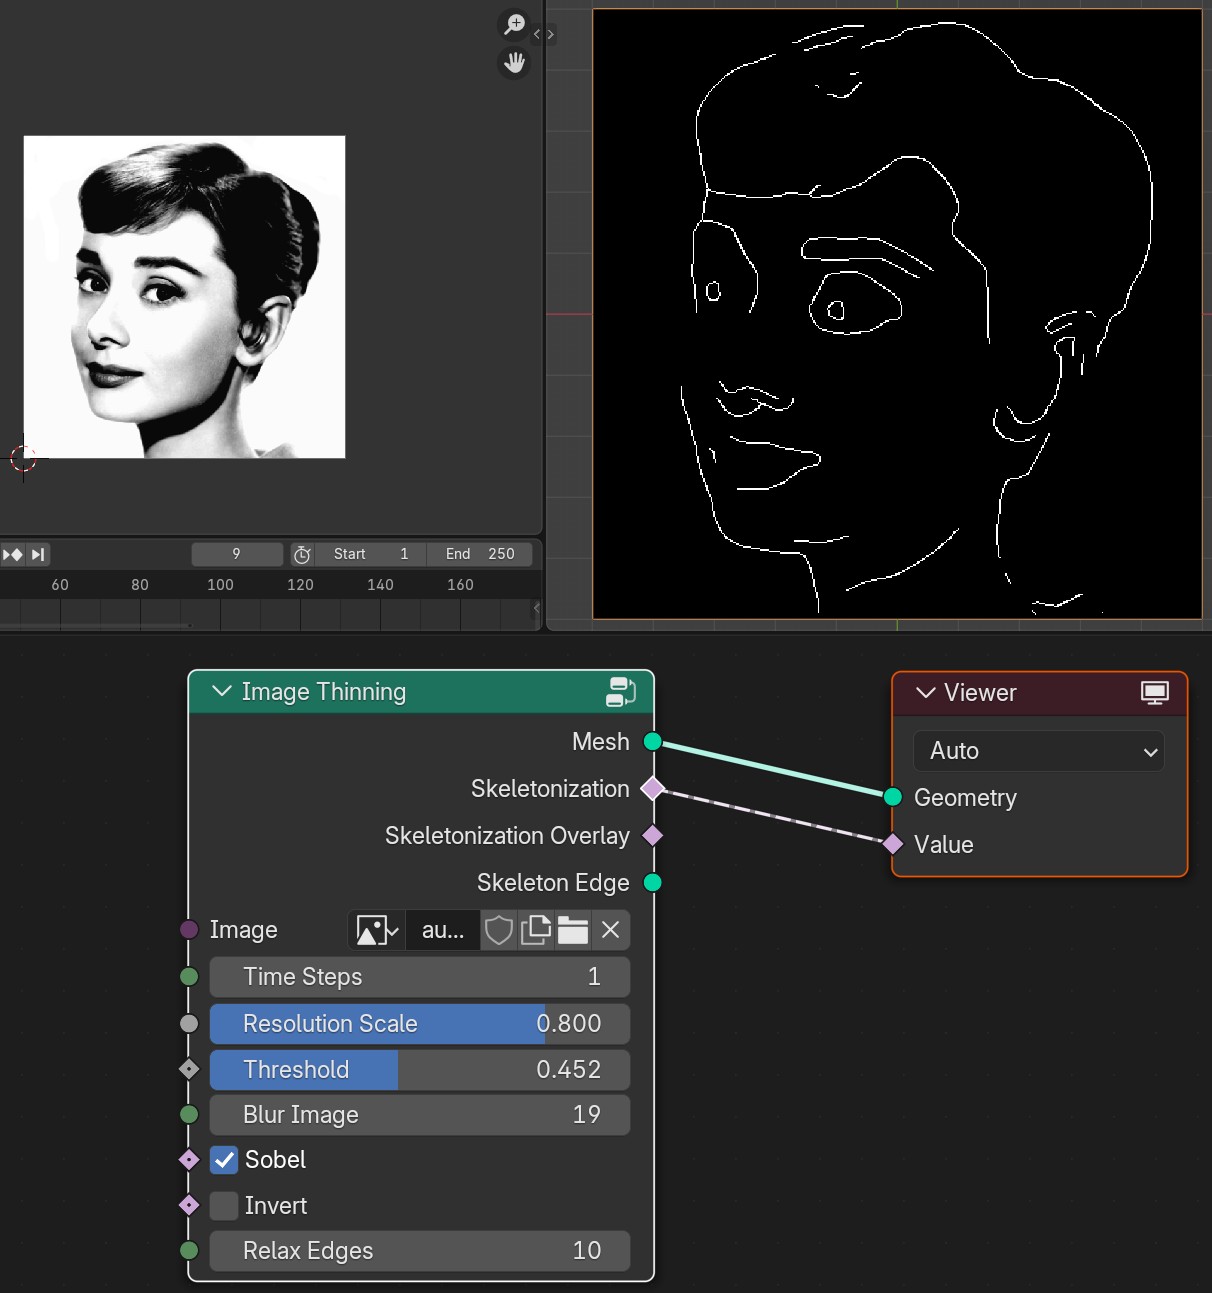Image resolution: width=1212 pixels, height=1293 pixels.
Task: Disable the Sobel checkbox
Action: pyautogui.click(x=224, y=1160)
